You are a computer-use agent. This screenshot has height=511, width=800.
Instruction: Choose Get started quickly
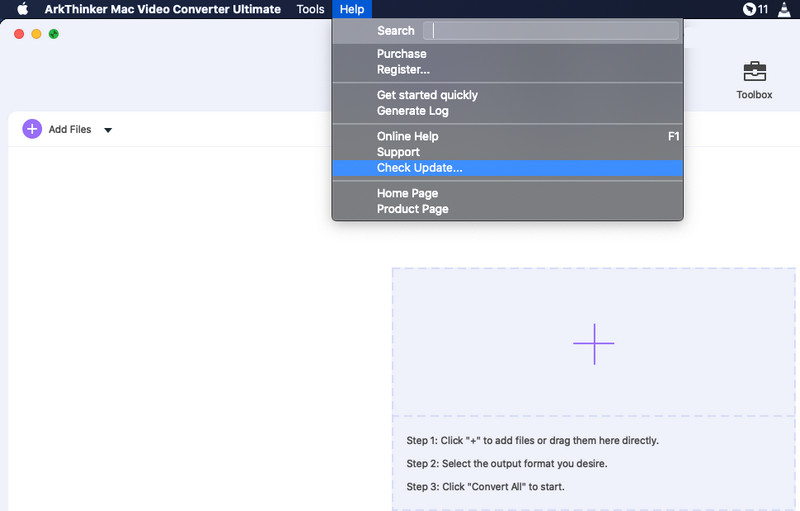tap(508, 95)
